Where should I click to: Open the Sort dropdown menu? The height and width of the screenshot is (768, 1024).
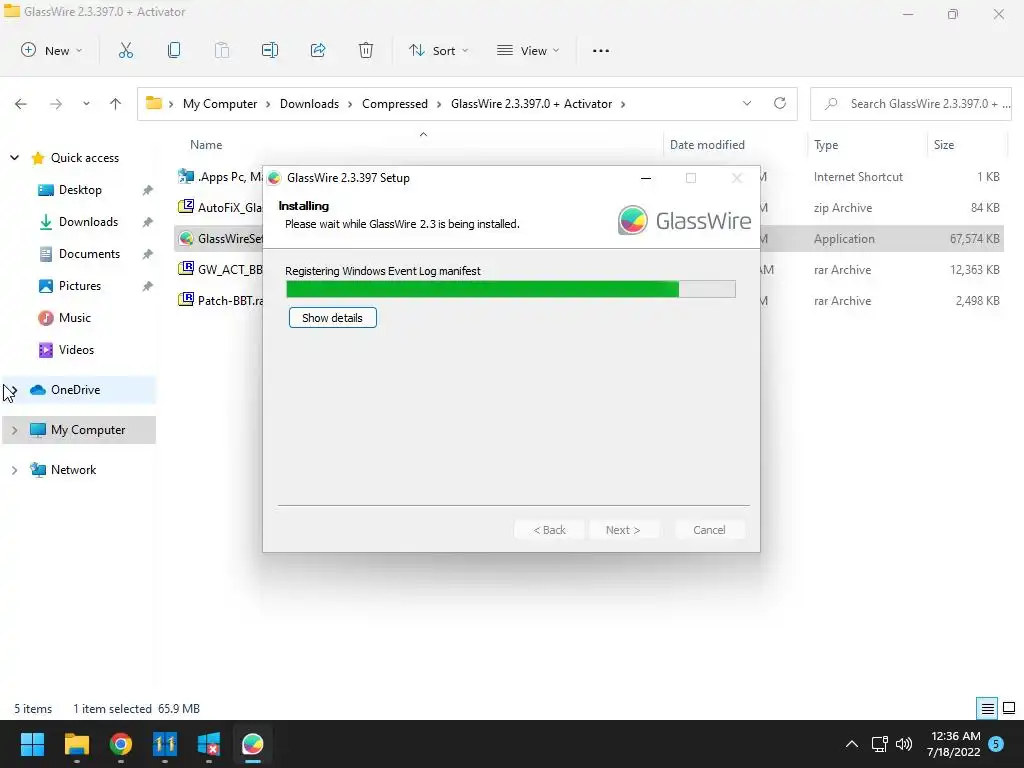tap(438, 50)
